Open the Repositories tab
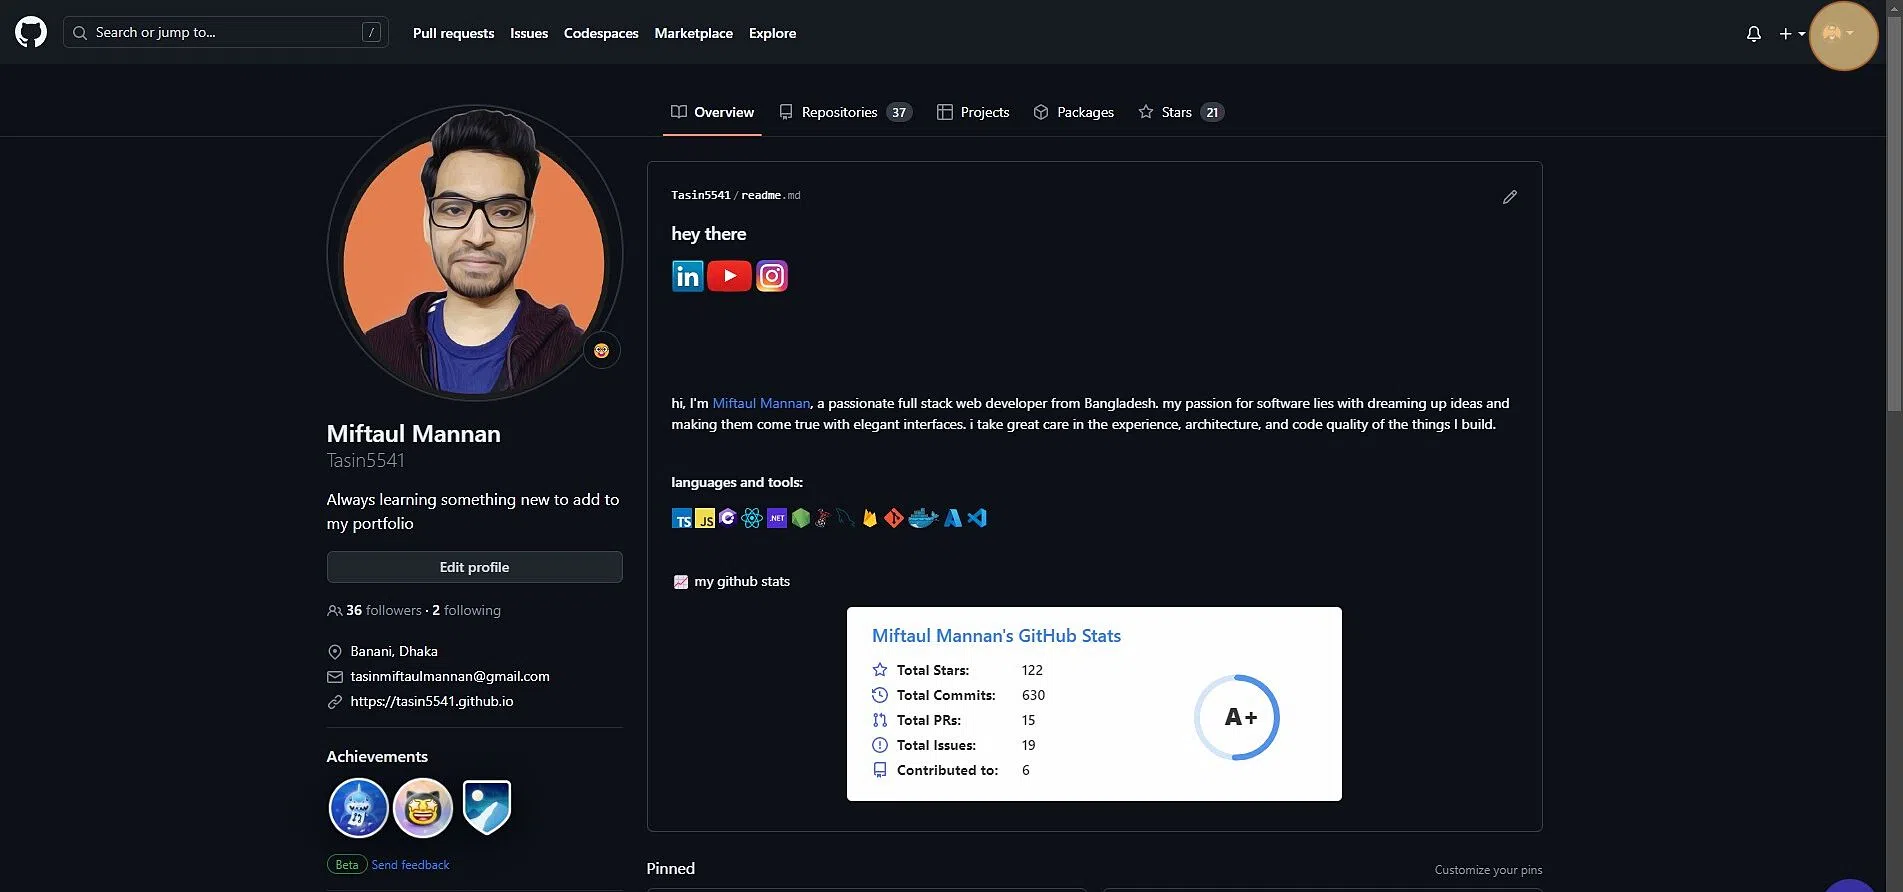The image size is (1903, 892). (845, 112)
